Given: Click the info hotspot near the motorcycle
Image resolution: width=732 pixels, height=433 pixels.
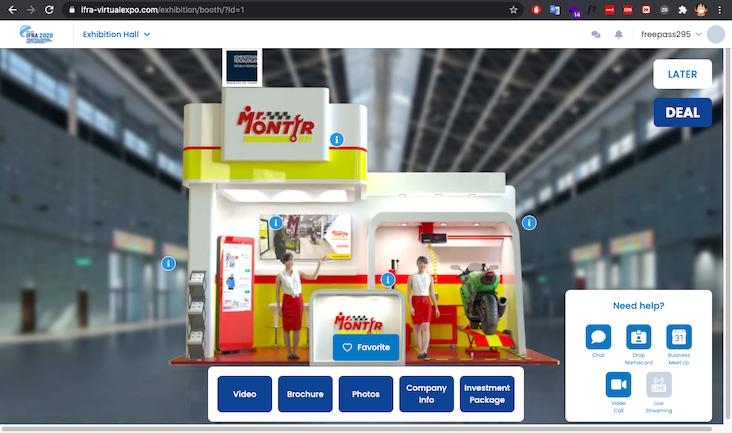Looking at the screenshot, I should point(529,222).
